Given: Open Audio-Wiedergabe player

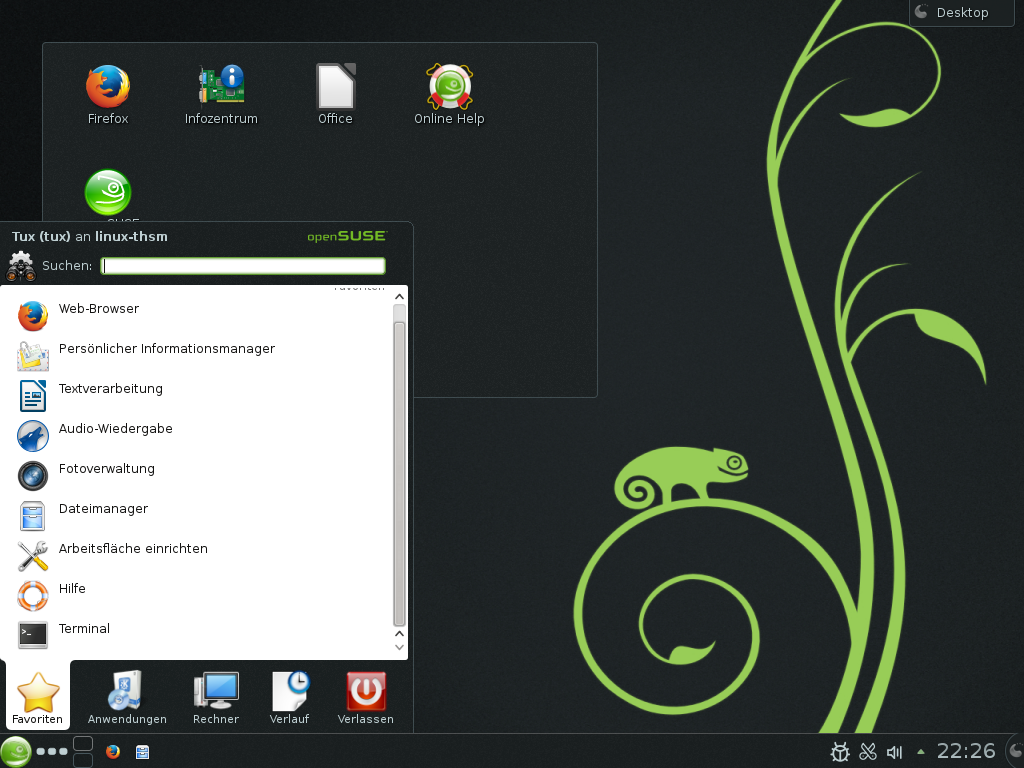Looking at the screenshot, I should coord(115,429).
